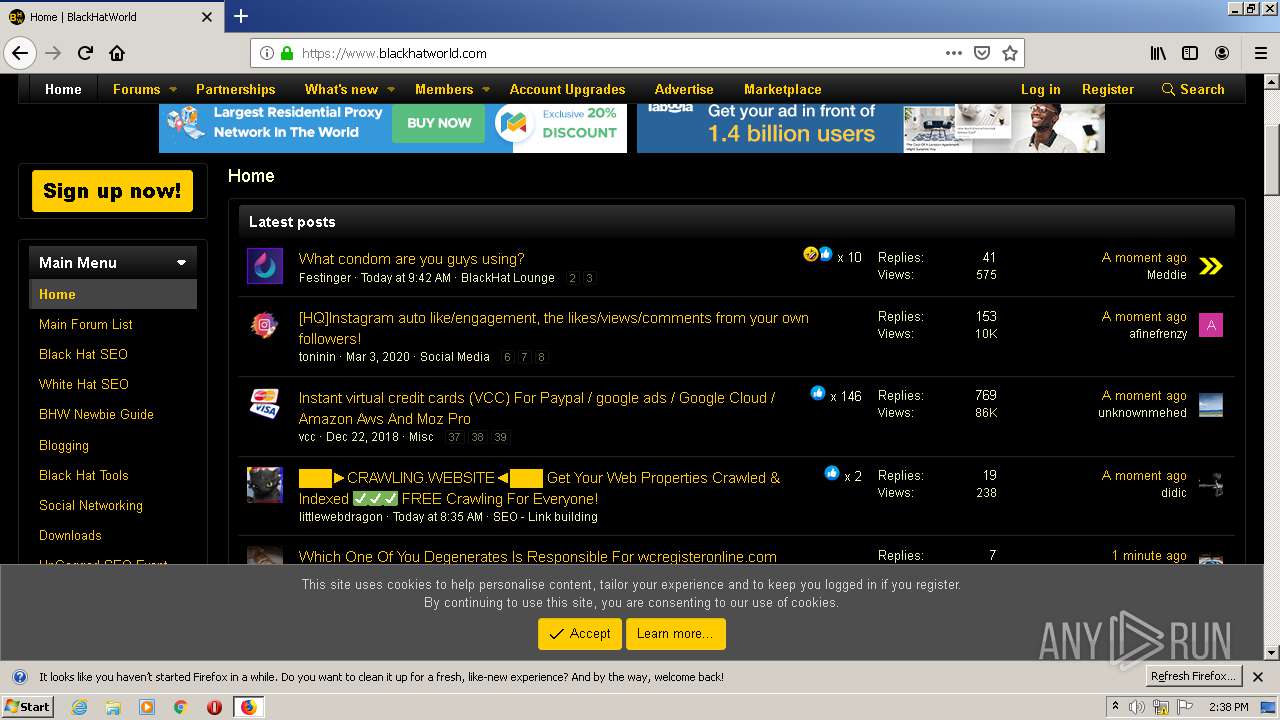
Task: Open didic's avatar thumbnail
Action: coord(1211,484)
